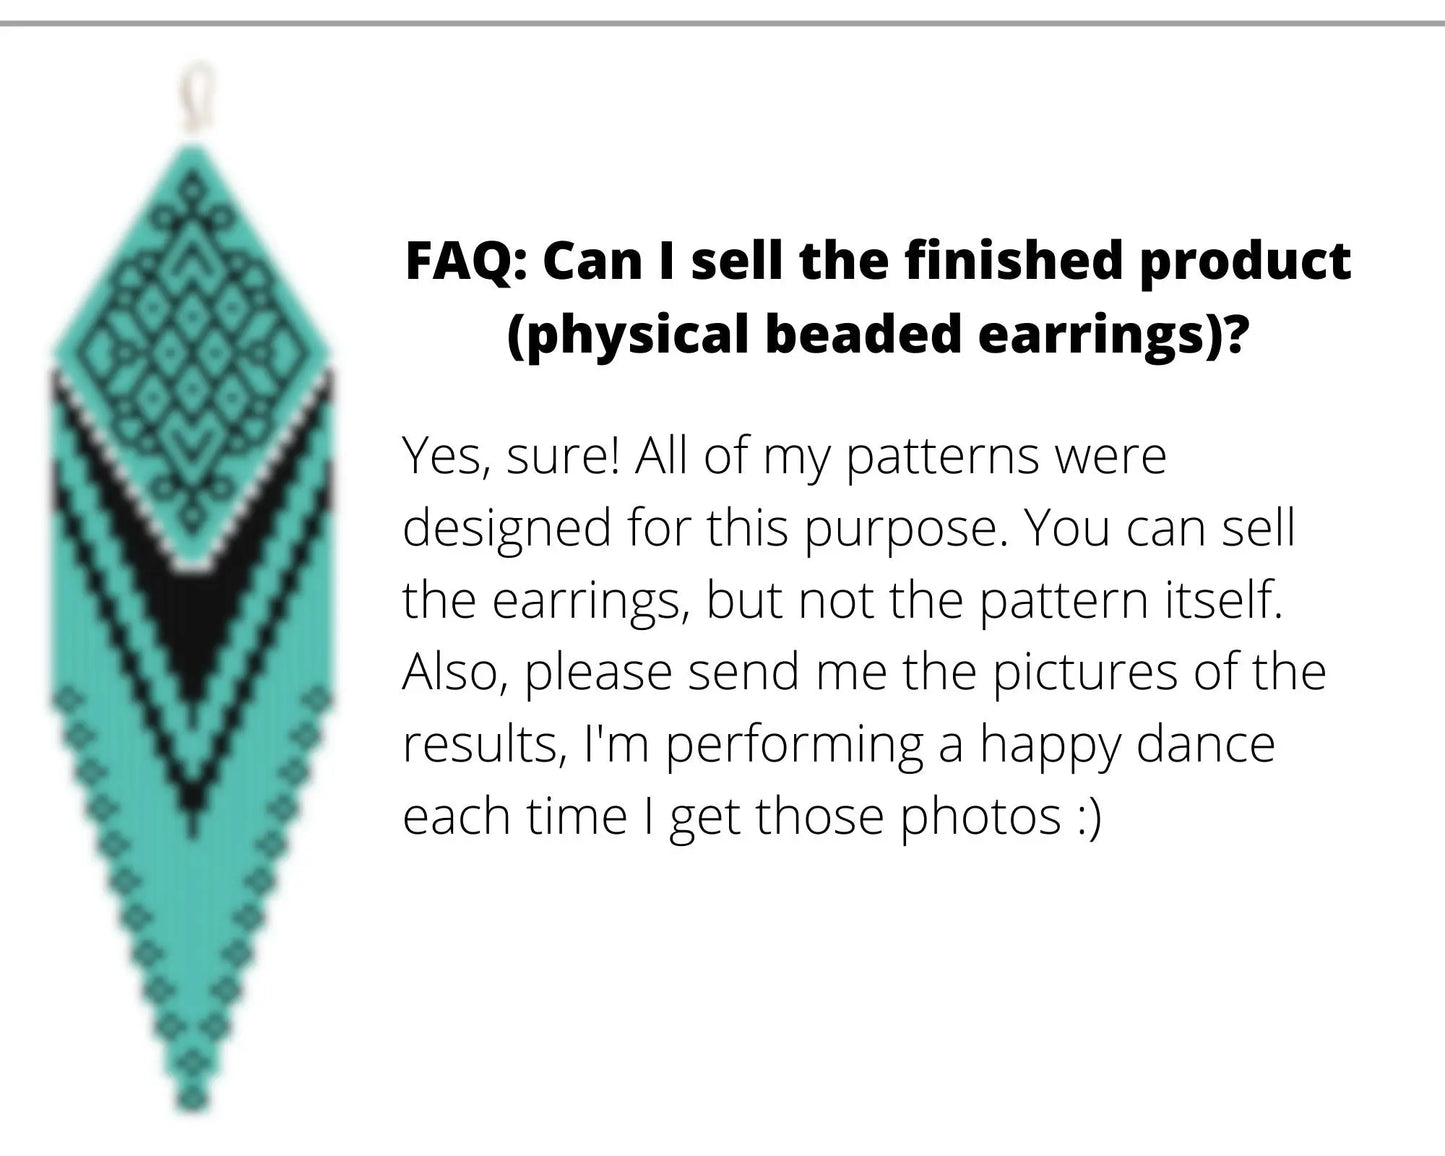The image size is (1445, 1156).
Task: Click the phrase "but not the pattern itself"
Action: pos(993,600)
